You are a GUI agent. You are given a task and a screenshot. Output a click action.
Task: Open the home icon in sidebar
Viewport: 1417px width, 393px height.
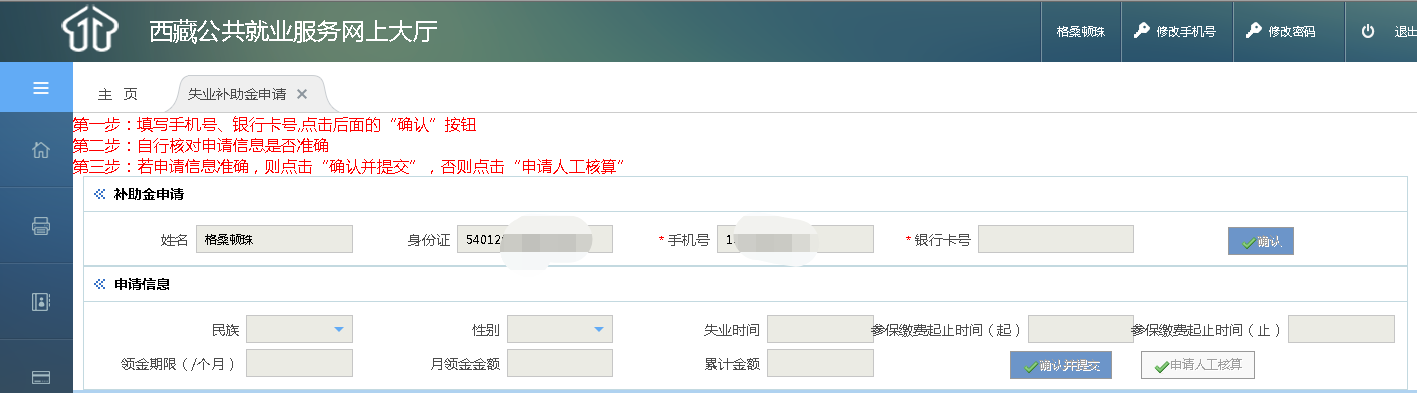pyautogui.click(x=41, y=150)
